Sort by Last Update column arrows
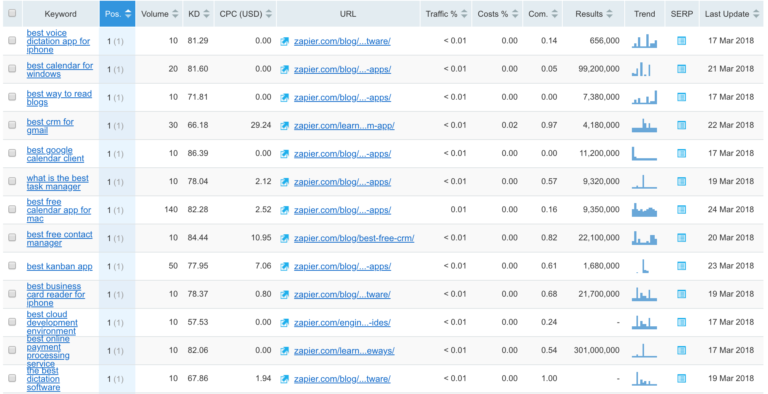The height and width of the screenshot is (394, 768). coord(759,14)
